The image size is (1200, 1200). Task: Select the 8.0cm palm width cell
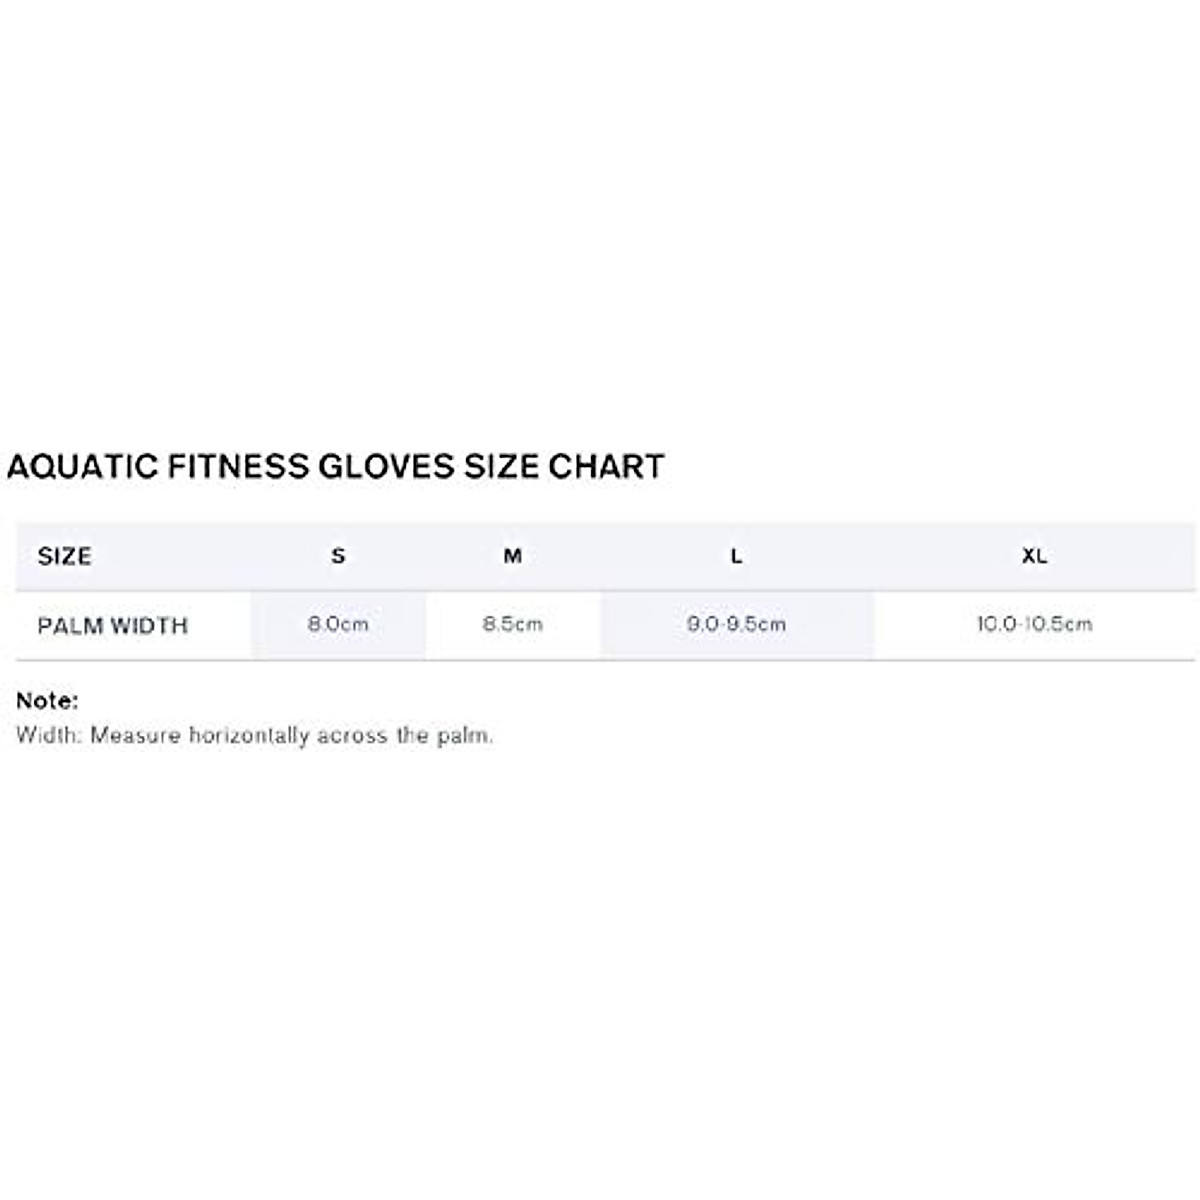(338, 624)
